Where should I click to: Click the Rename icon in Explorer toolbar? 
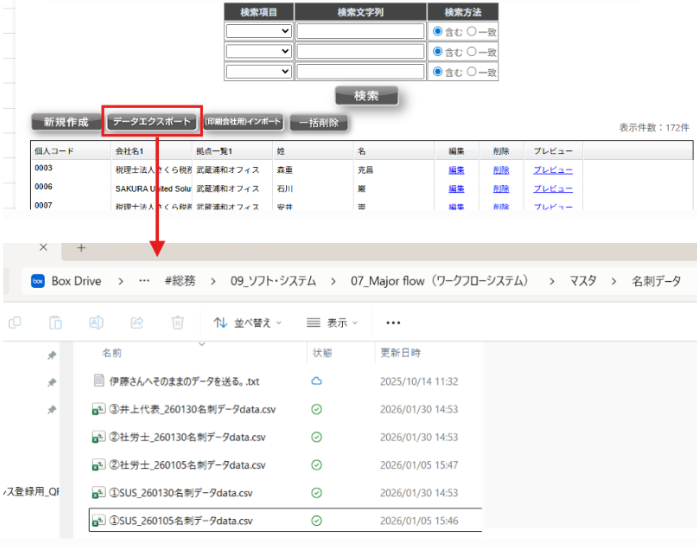(x=97, y=323)
